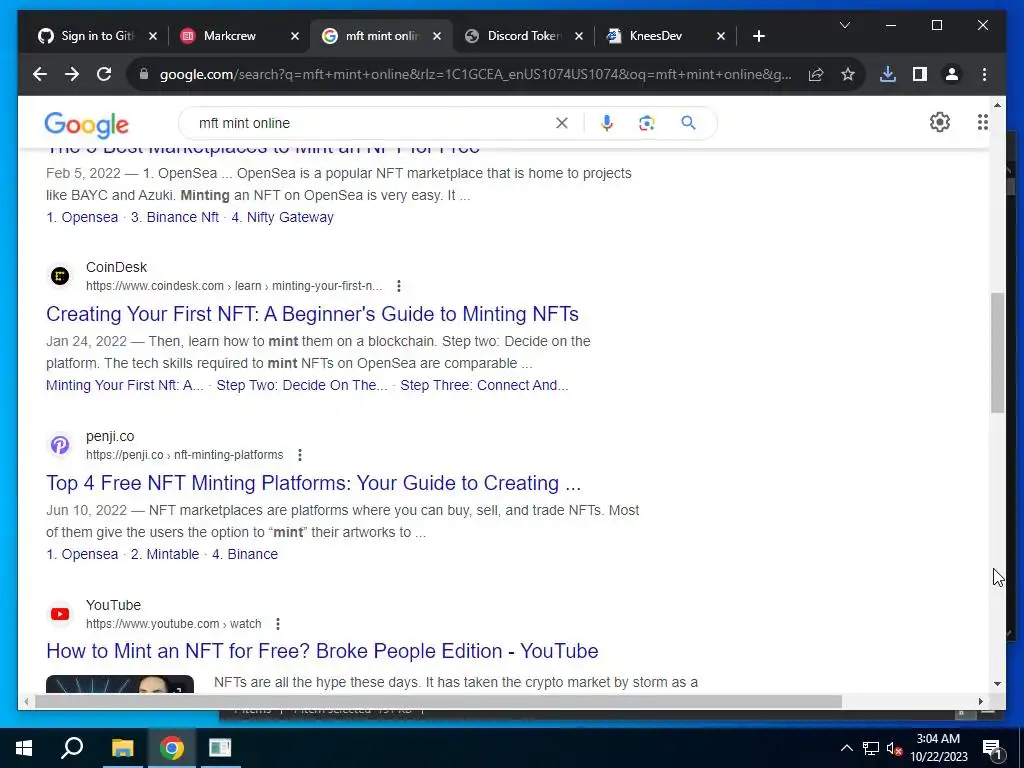The width and height of the screenshot is (1024, 768).
Task: Search by image lens icon
Action: pyautogui.click(x=647, y=123)
